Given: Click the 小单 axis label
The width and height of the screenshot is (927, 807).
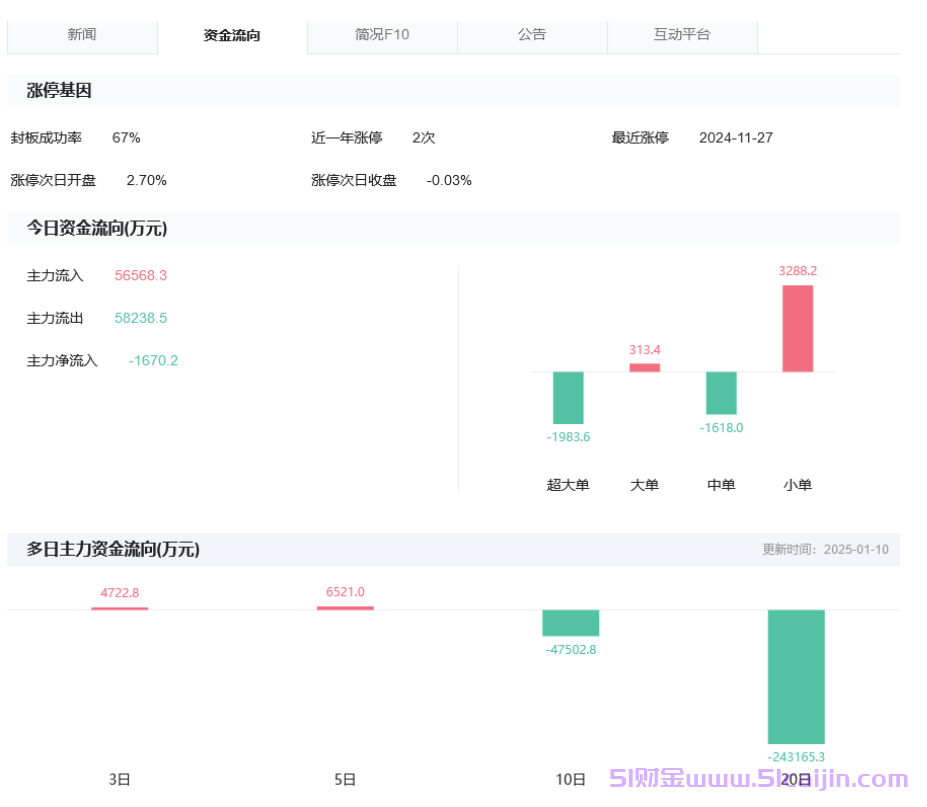Looking at the screenshot, I should point(798,485).
